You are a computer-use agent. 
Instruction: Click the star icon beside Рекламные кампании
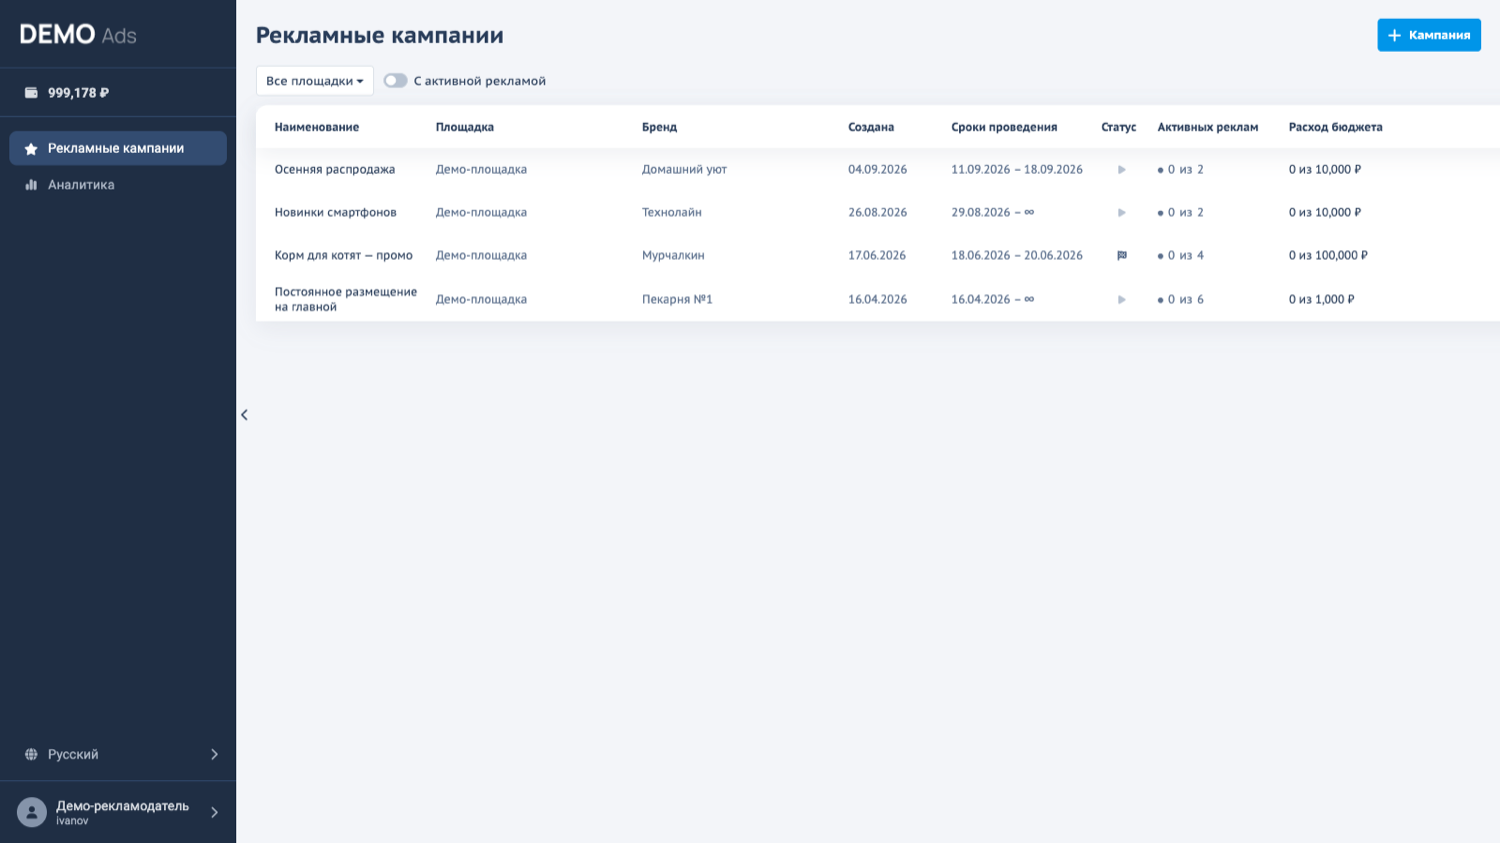(31, 149)
